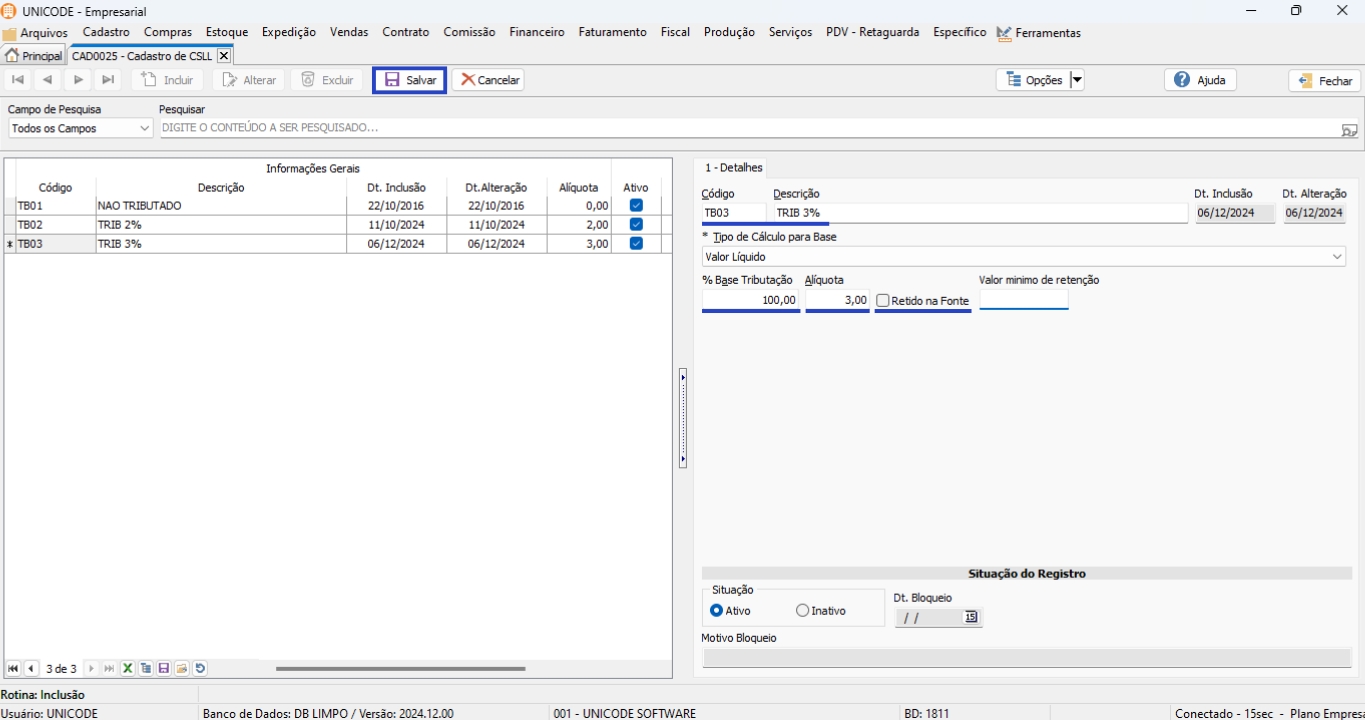
Task: Select the Inativo radio button
Action: coord(803,611)
